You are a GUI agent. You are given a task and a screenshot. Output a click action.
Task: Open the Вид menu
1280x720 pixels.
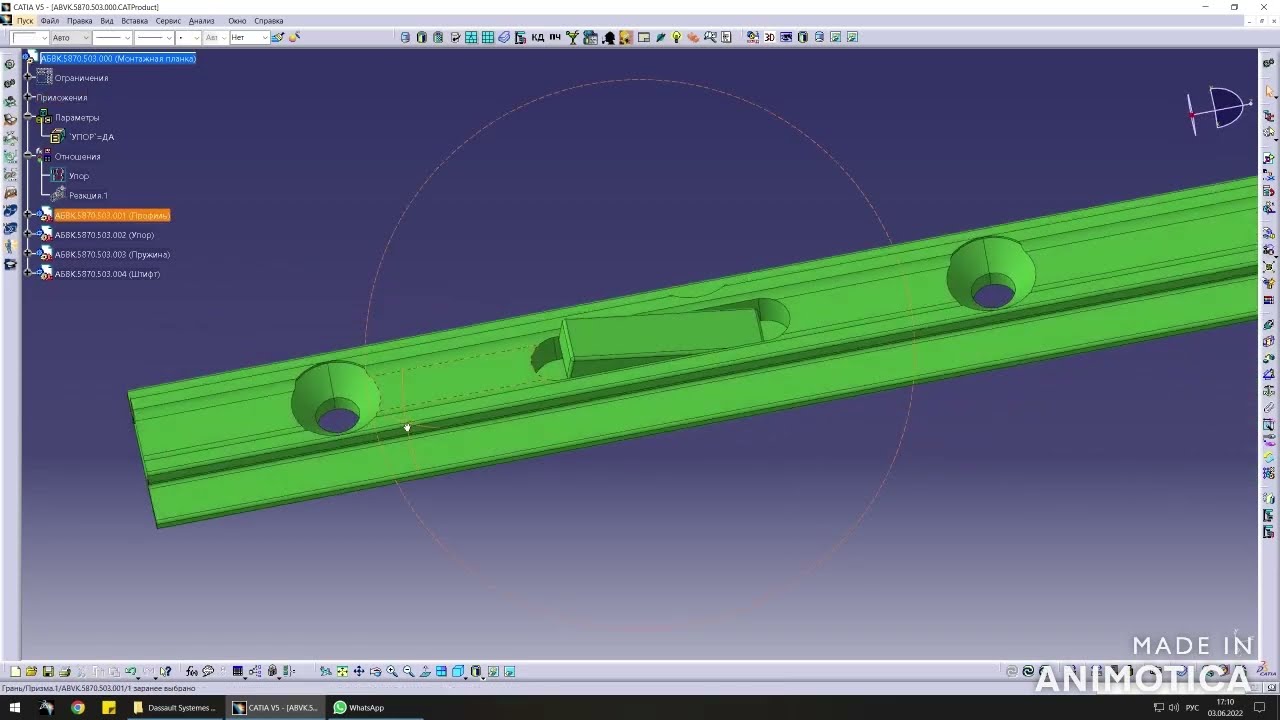(107, 20)
